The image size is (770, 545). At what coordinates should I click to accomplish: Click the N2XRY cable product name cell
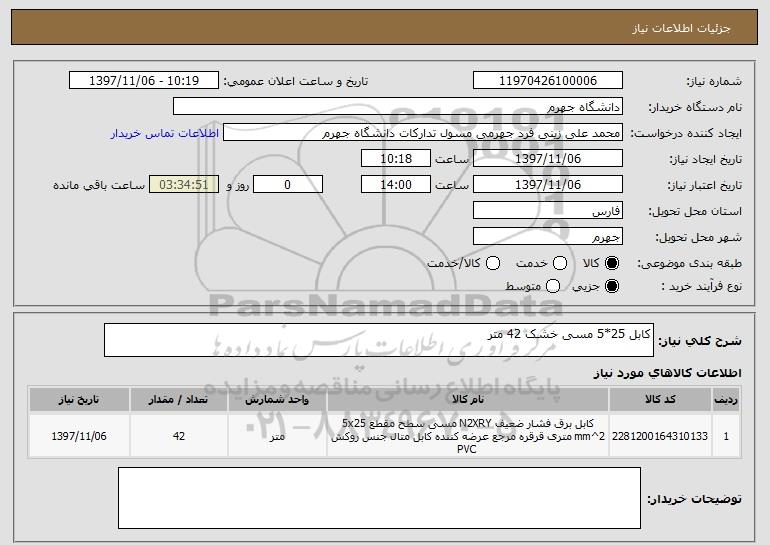[x=468, y=436]
